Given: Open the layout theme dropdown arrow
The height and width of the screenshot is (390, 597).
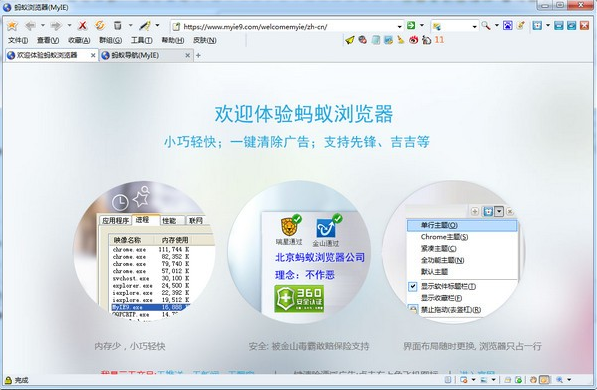Looking at the screenshot, I should (x=548, y=26).
